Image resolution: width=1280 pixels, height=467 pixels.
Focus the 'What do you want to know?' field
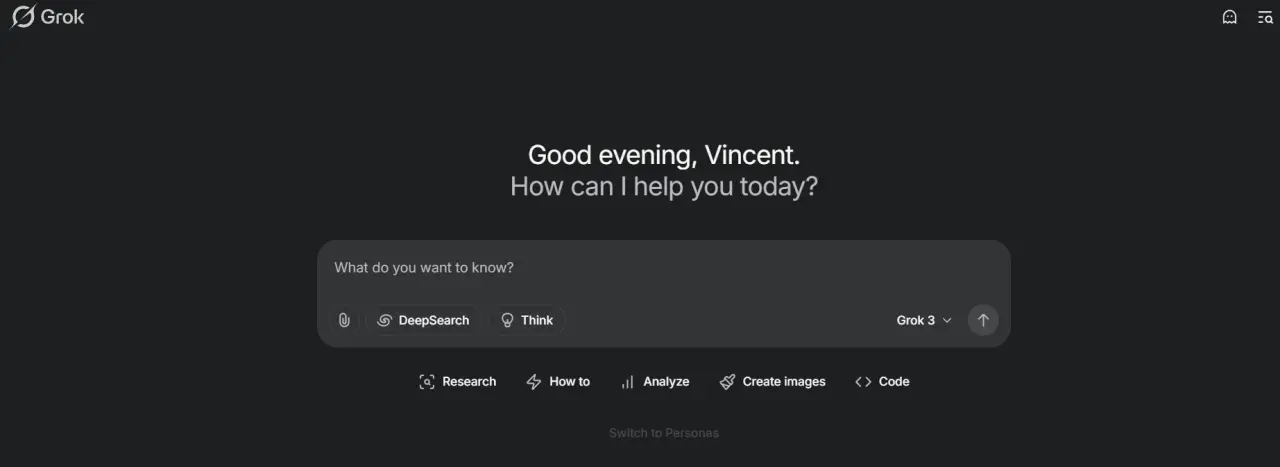[663, 268]
